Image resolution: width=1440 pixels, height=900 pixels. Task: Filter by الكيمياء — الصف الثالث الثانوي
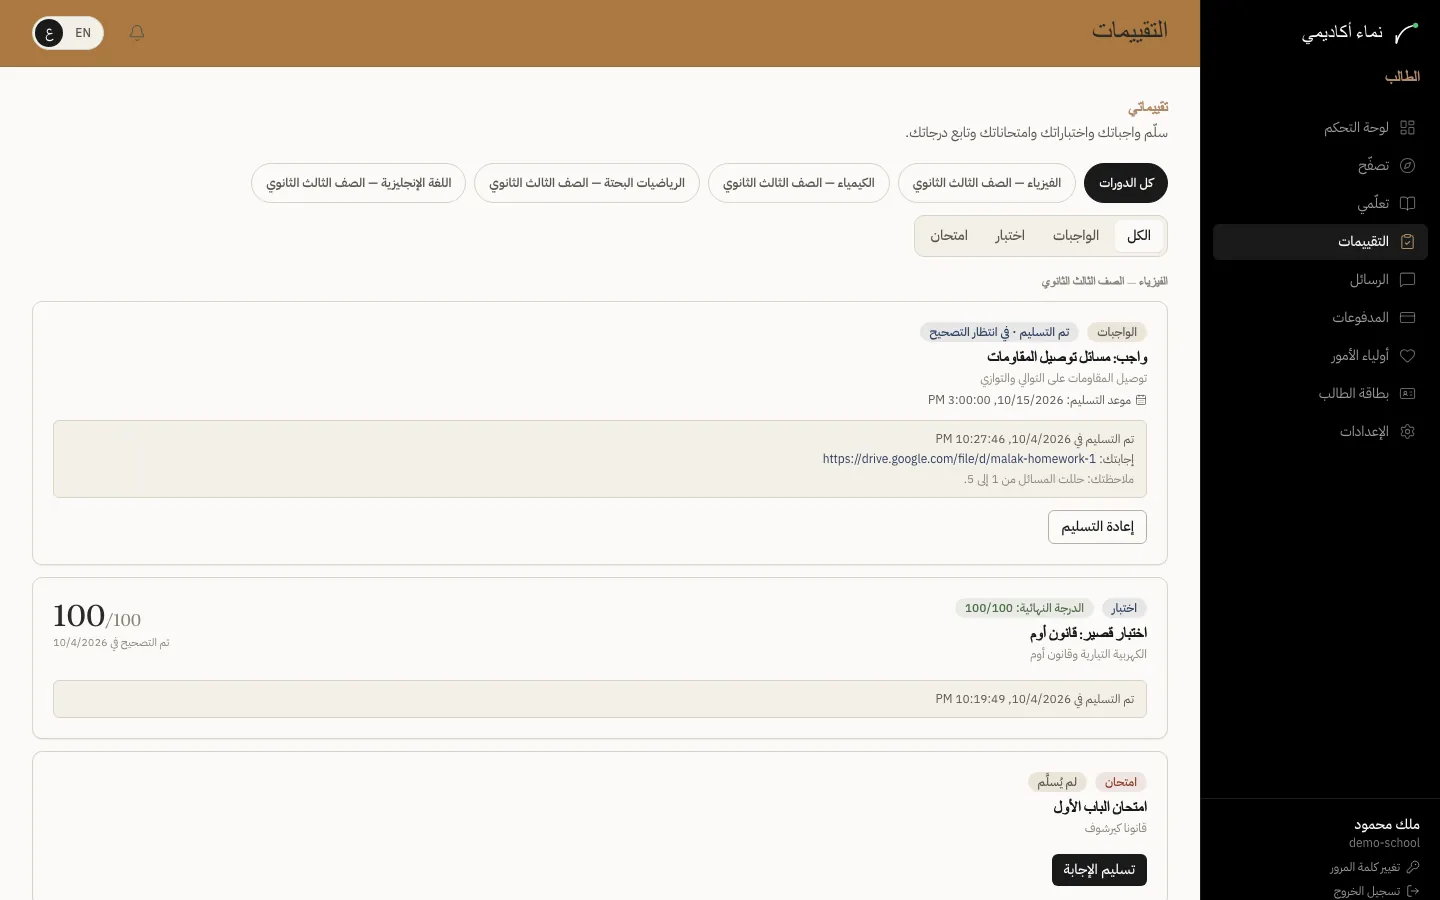point(799,183)
